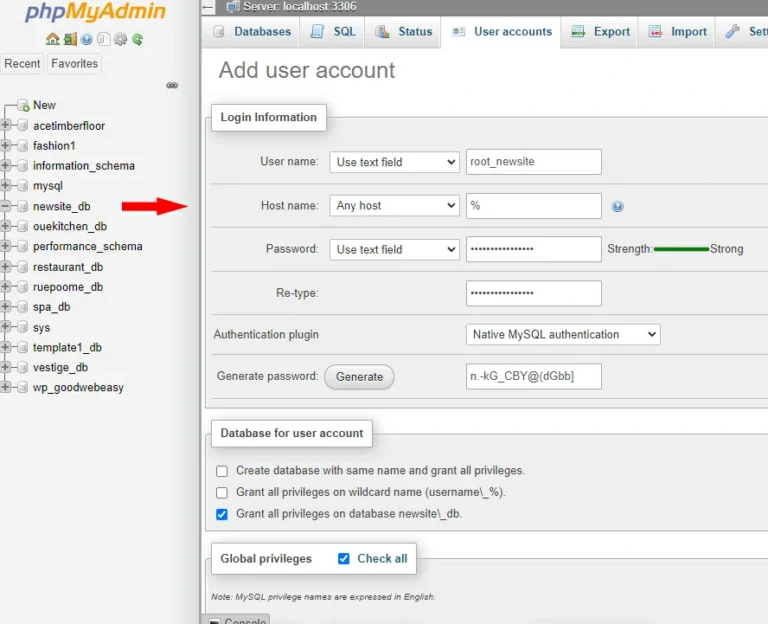Click database icon beside mysql
Viewport: 768px width, 624px height.
[x=23, y=186]
